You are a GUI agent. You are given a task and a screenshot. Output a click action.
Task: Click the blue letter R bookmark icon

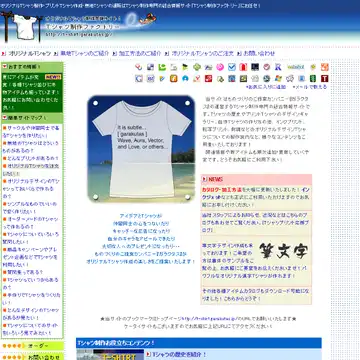[278, 67]
